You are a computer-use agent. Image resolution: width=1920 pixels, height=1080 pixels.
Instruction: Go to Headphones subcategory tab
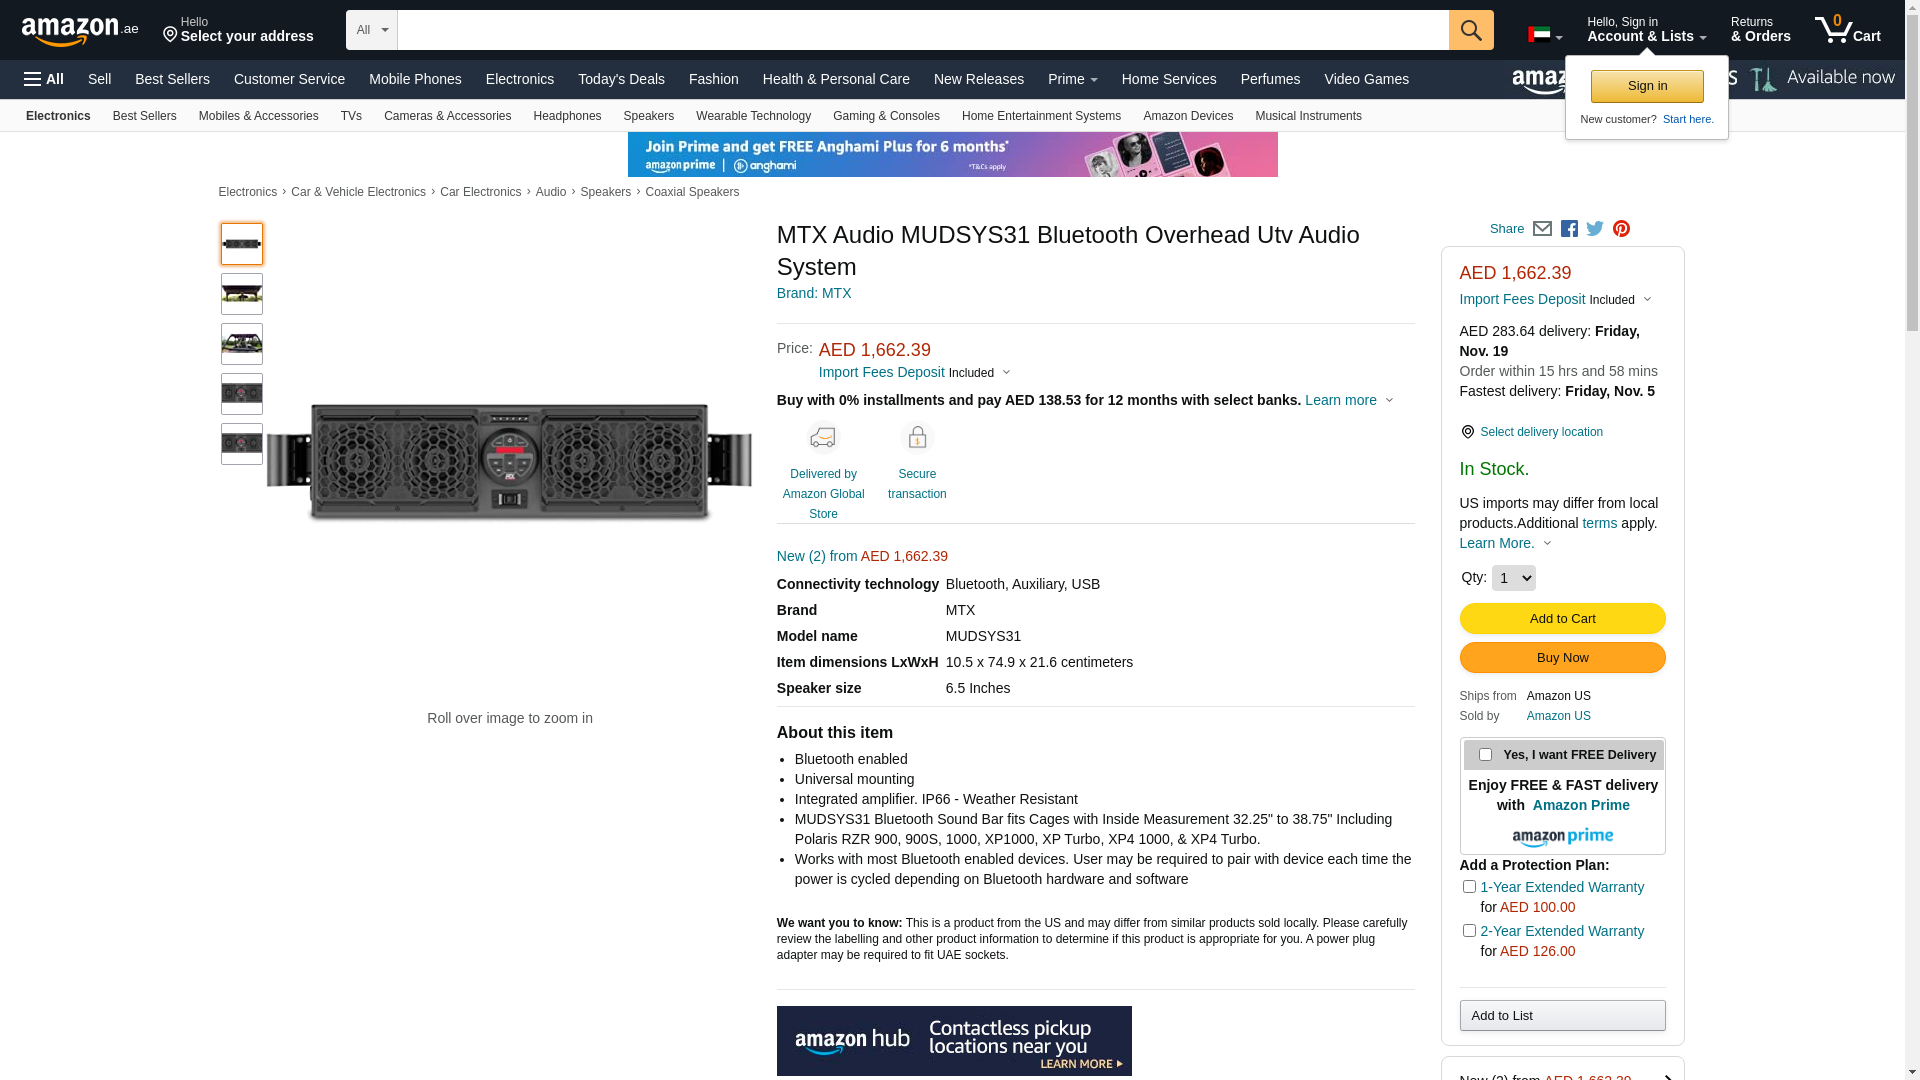(x=567, y=116)
